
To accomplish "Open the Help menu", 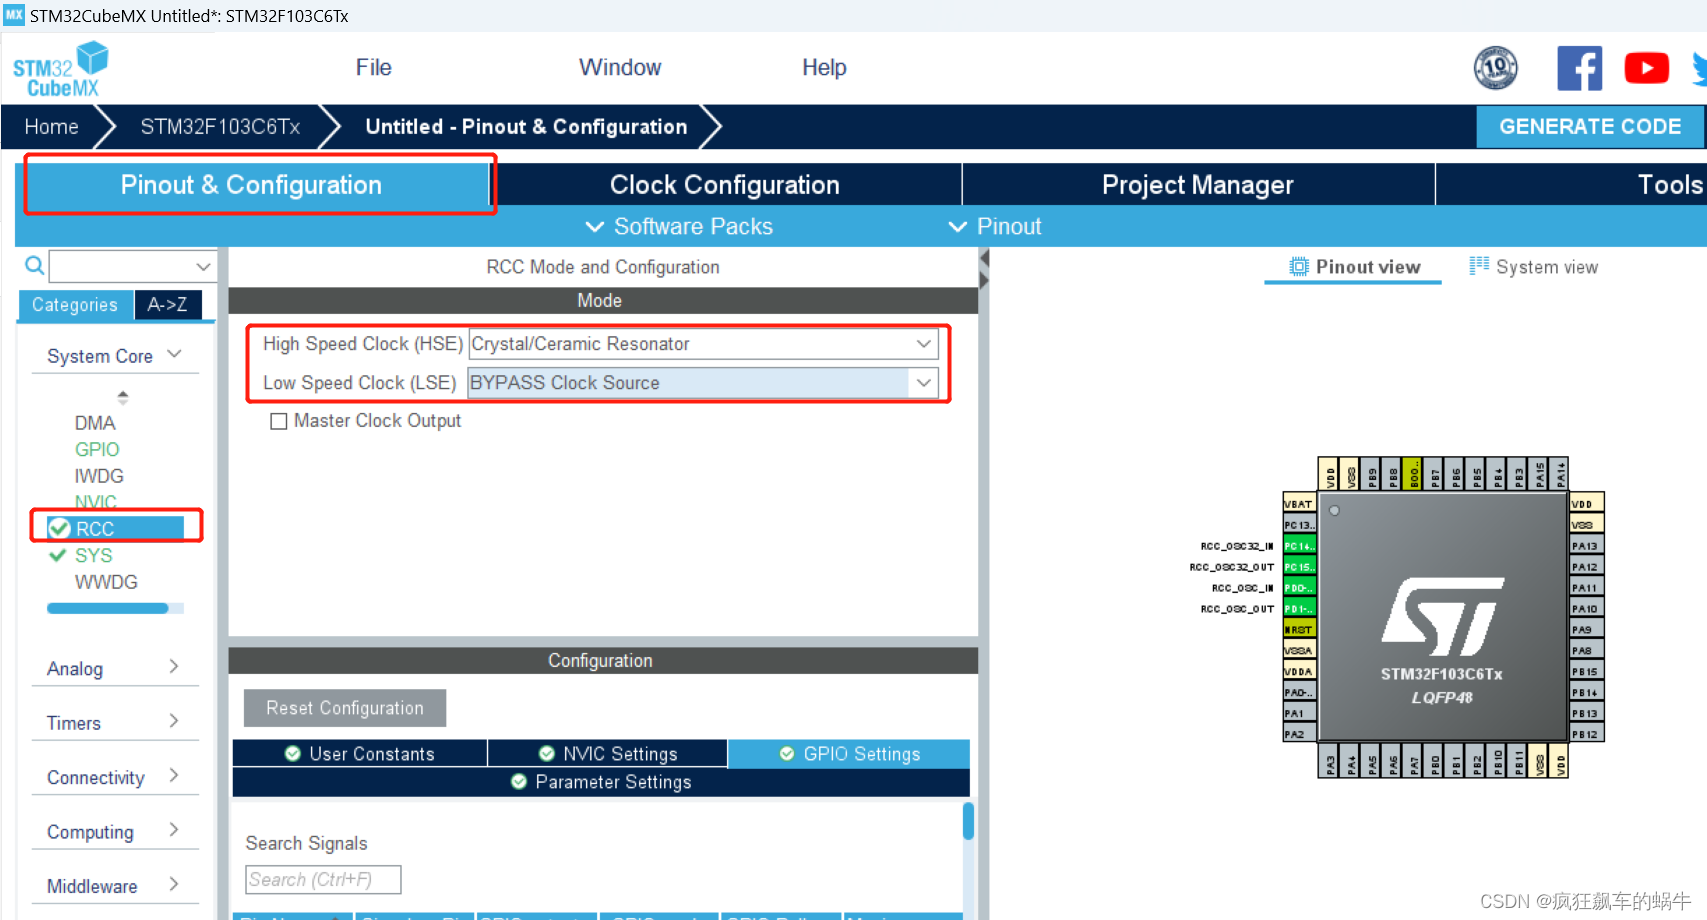I will (x=824, y=67).
